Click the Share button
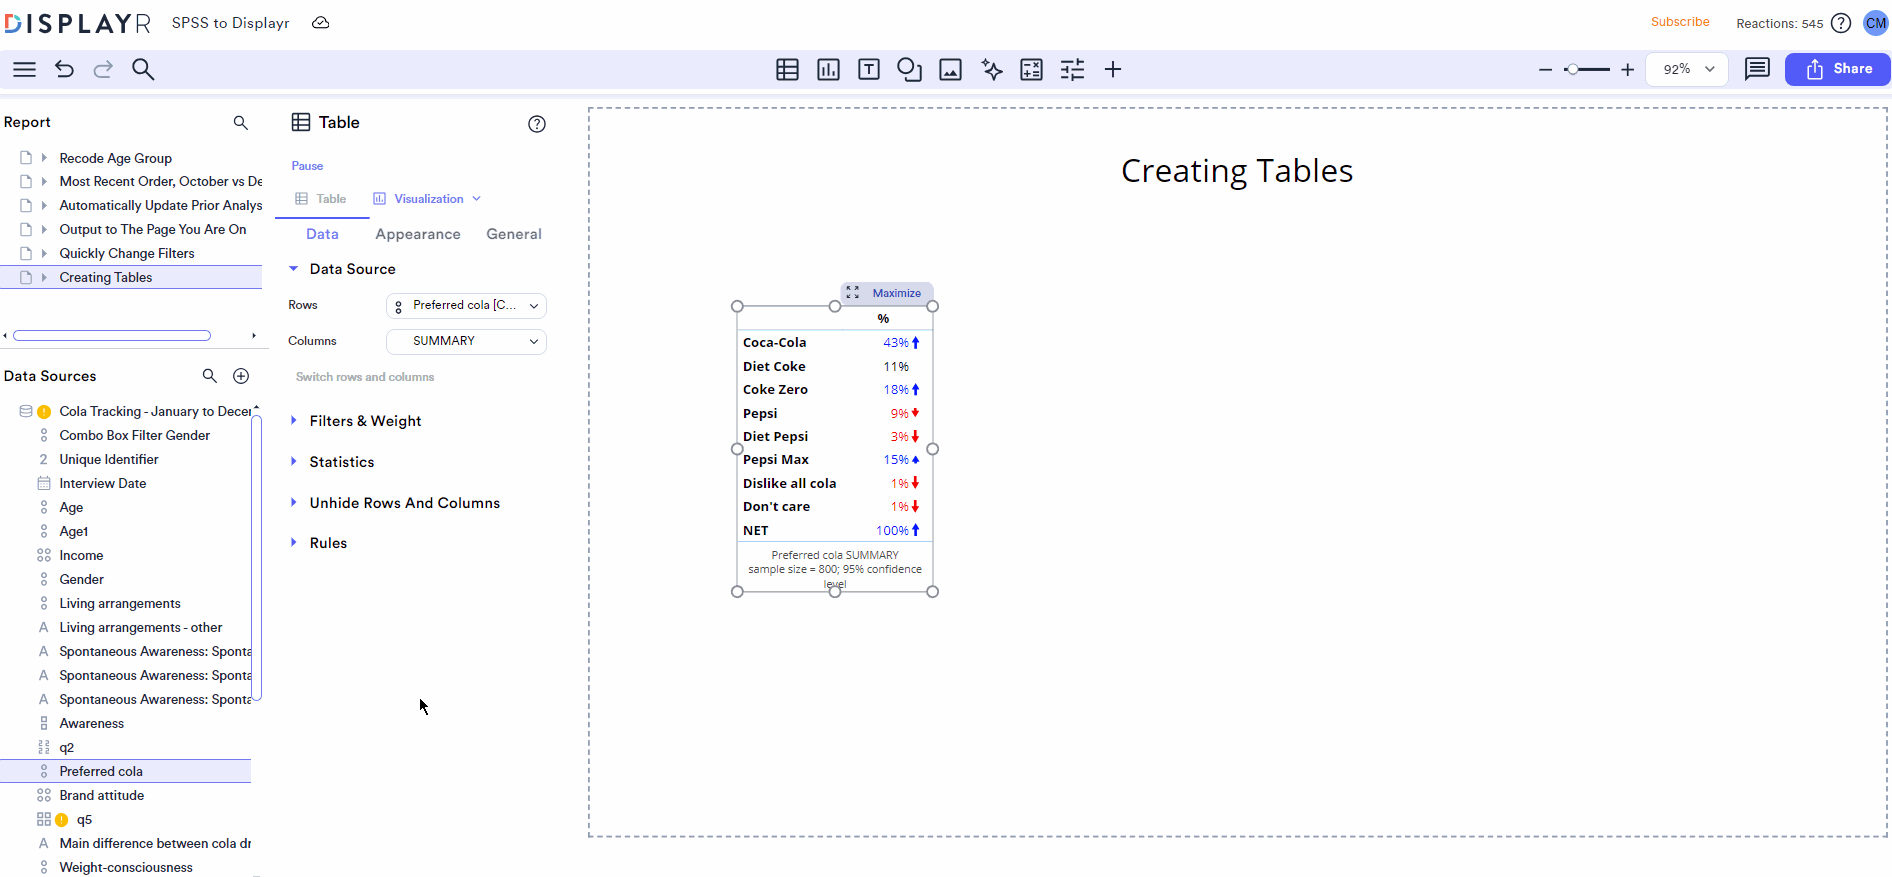Viewport: 1892px width, 877px height. 1838,69
